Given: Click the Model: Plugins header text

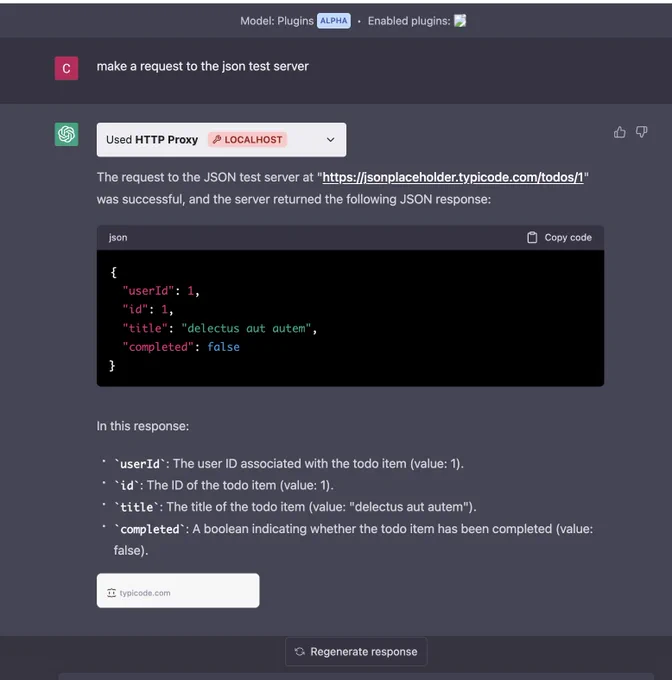Looking at the screenshot, I should [x=277, y=21].
